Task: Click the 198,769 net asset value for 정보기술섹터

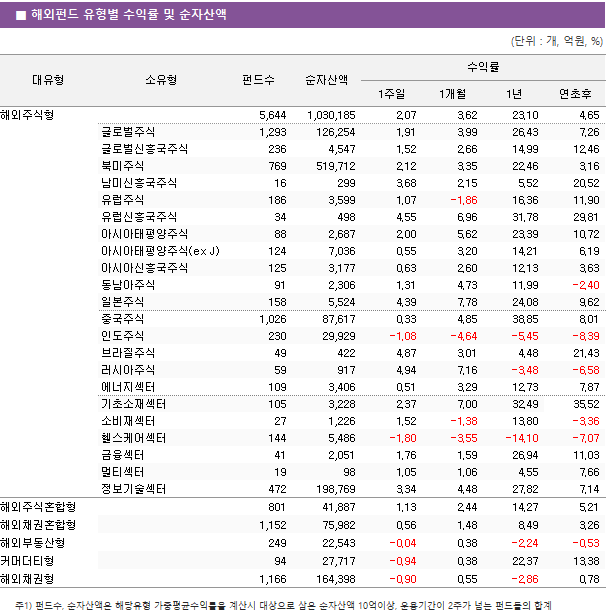Action: [x=336, y=489]
